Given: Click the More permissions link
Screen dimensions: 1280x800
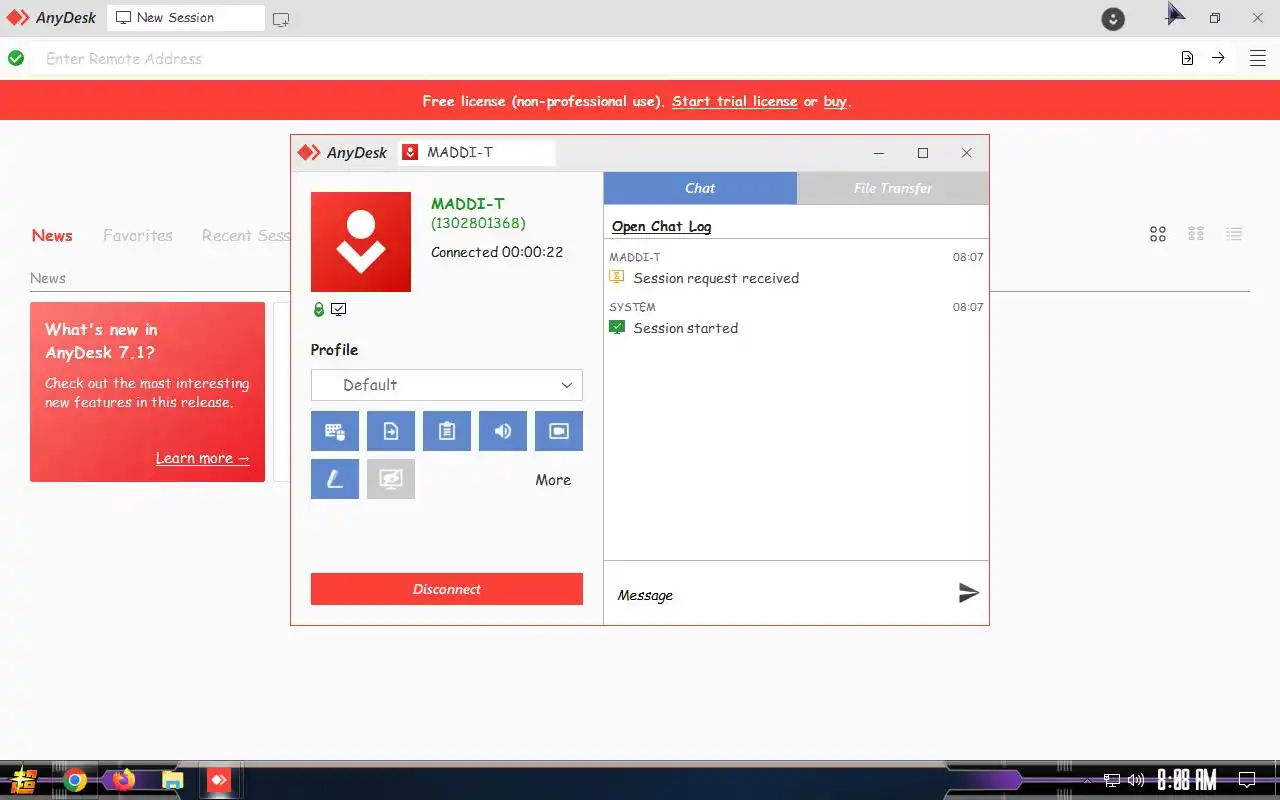Looking at the screenshot, I should coord(553,480).
